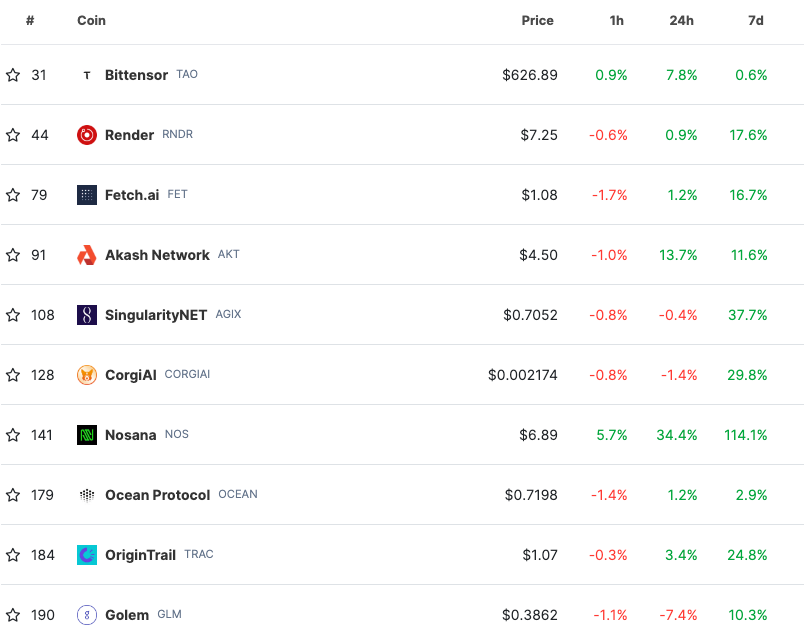Sort by the 7d change header
Image resolution: width=804 pixels, height=628 pixels.
click(756, 21)
